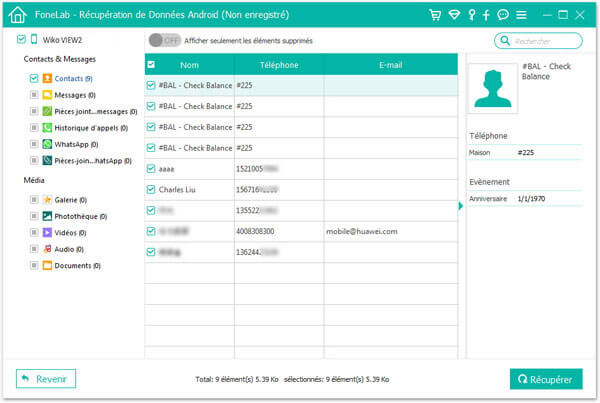Click the home icon in title bar
This screenshot has height=403, width=600.
(x=18, y=15)
